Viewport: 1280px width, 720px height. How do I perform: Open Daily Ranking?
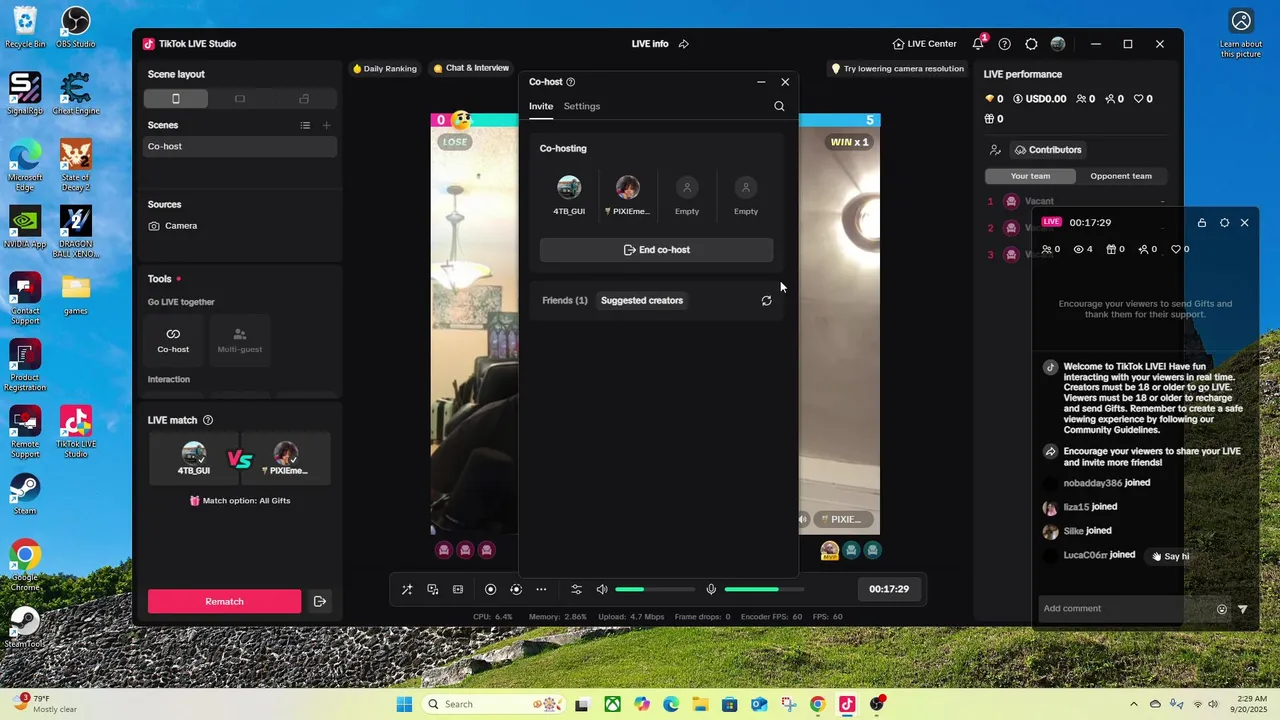point(384,69)
